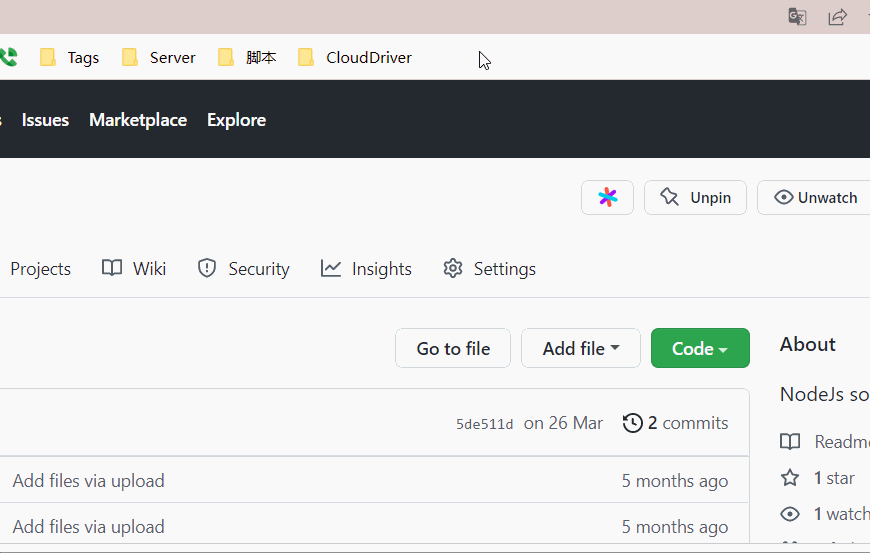870x553 pixels.
Task: Unpin this repository
Action: [695, 197]
